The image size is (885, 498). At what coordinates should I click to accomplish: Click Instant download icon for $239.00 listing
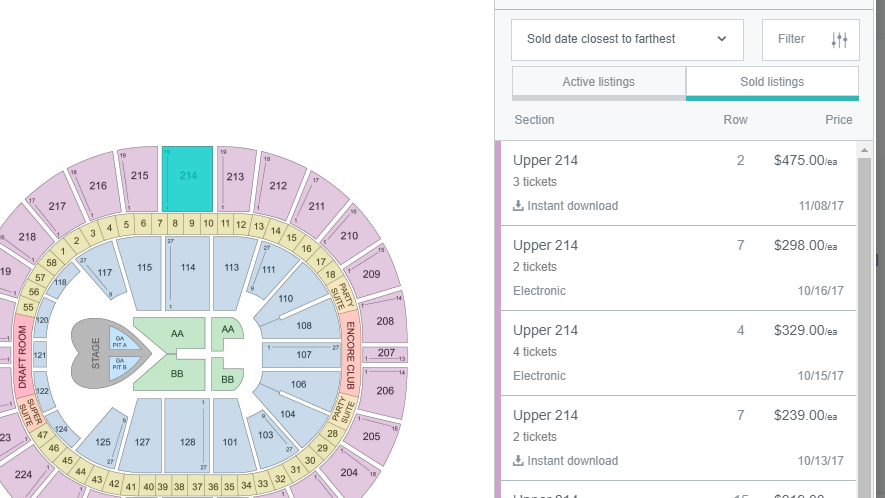(x=518, y=461)
